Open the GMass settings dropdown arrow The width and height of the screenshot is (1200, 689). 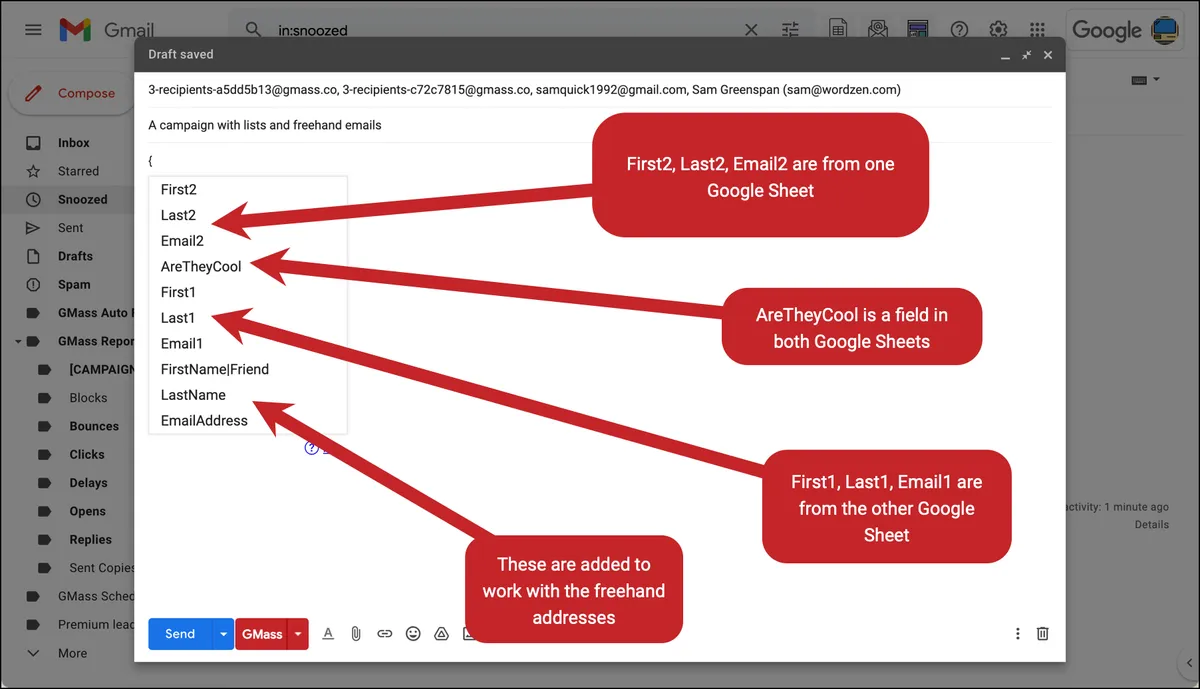pyautogui.click(x=298, y=634)
